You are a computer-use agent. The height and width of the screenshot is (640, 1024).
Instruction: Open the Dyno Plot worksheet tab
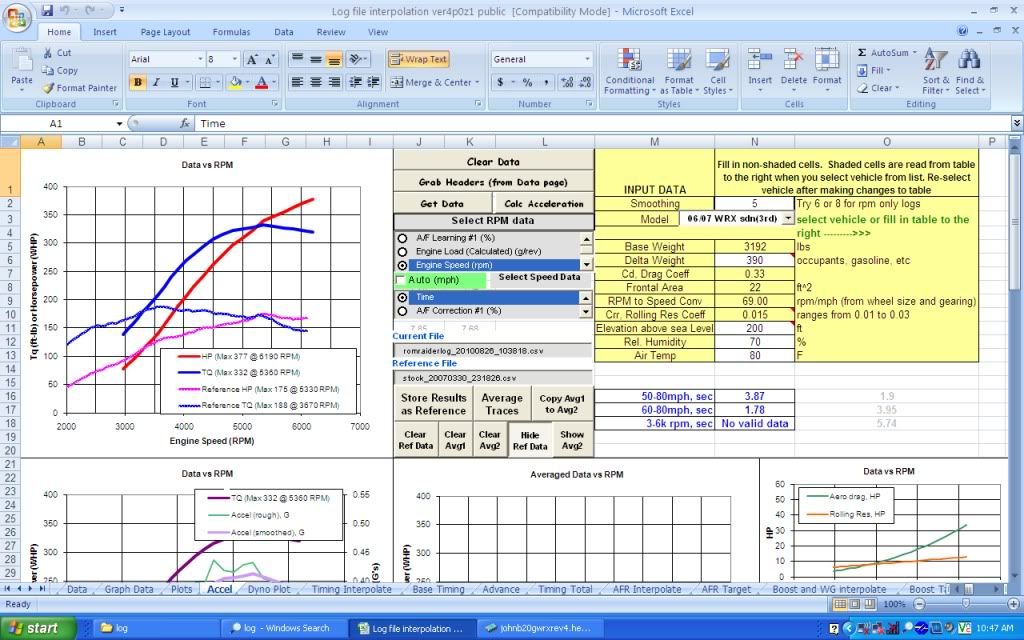(268, 589)
